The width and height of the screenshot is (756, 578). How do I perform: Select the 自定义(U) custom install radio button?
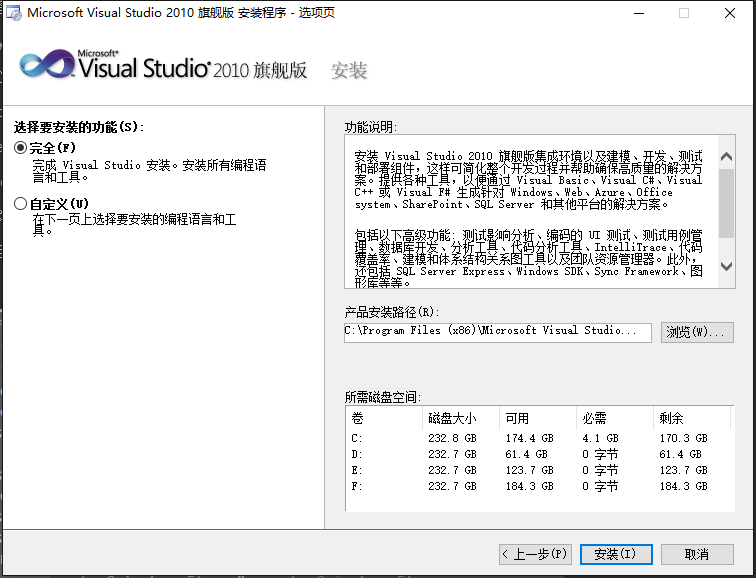[x=20, y=203]
